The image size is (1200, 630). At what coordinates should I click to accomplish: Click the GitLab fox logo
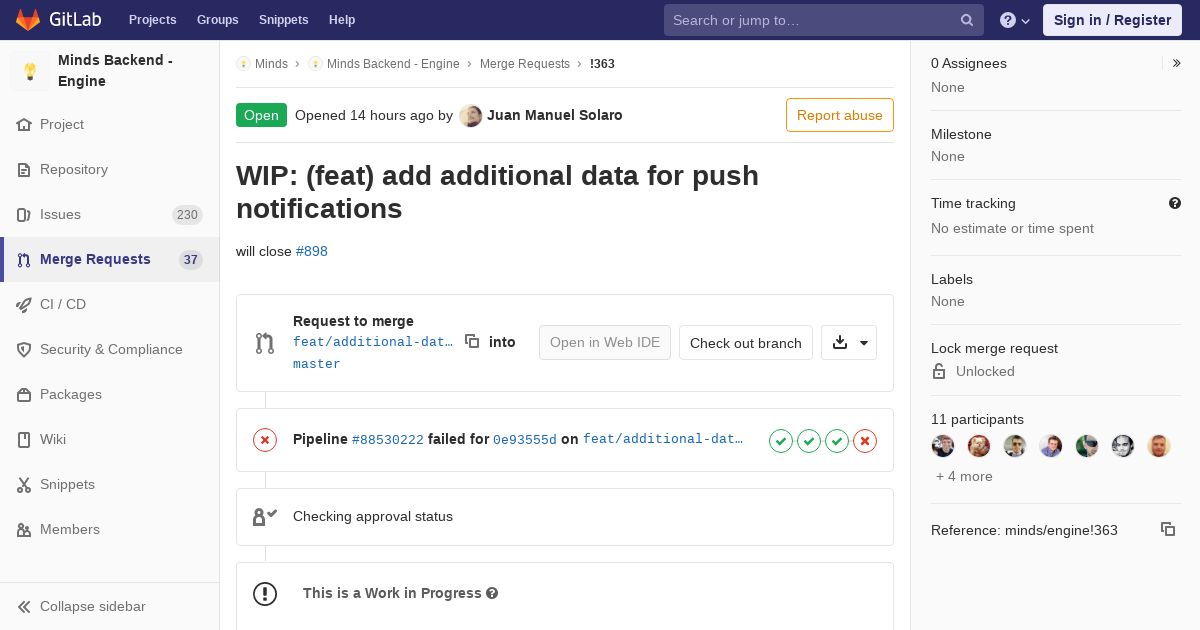pyautogui.click(x=28, y=20)
